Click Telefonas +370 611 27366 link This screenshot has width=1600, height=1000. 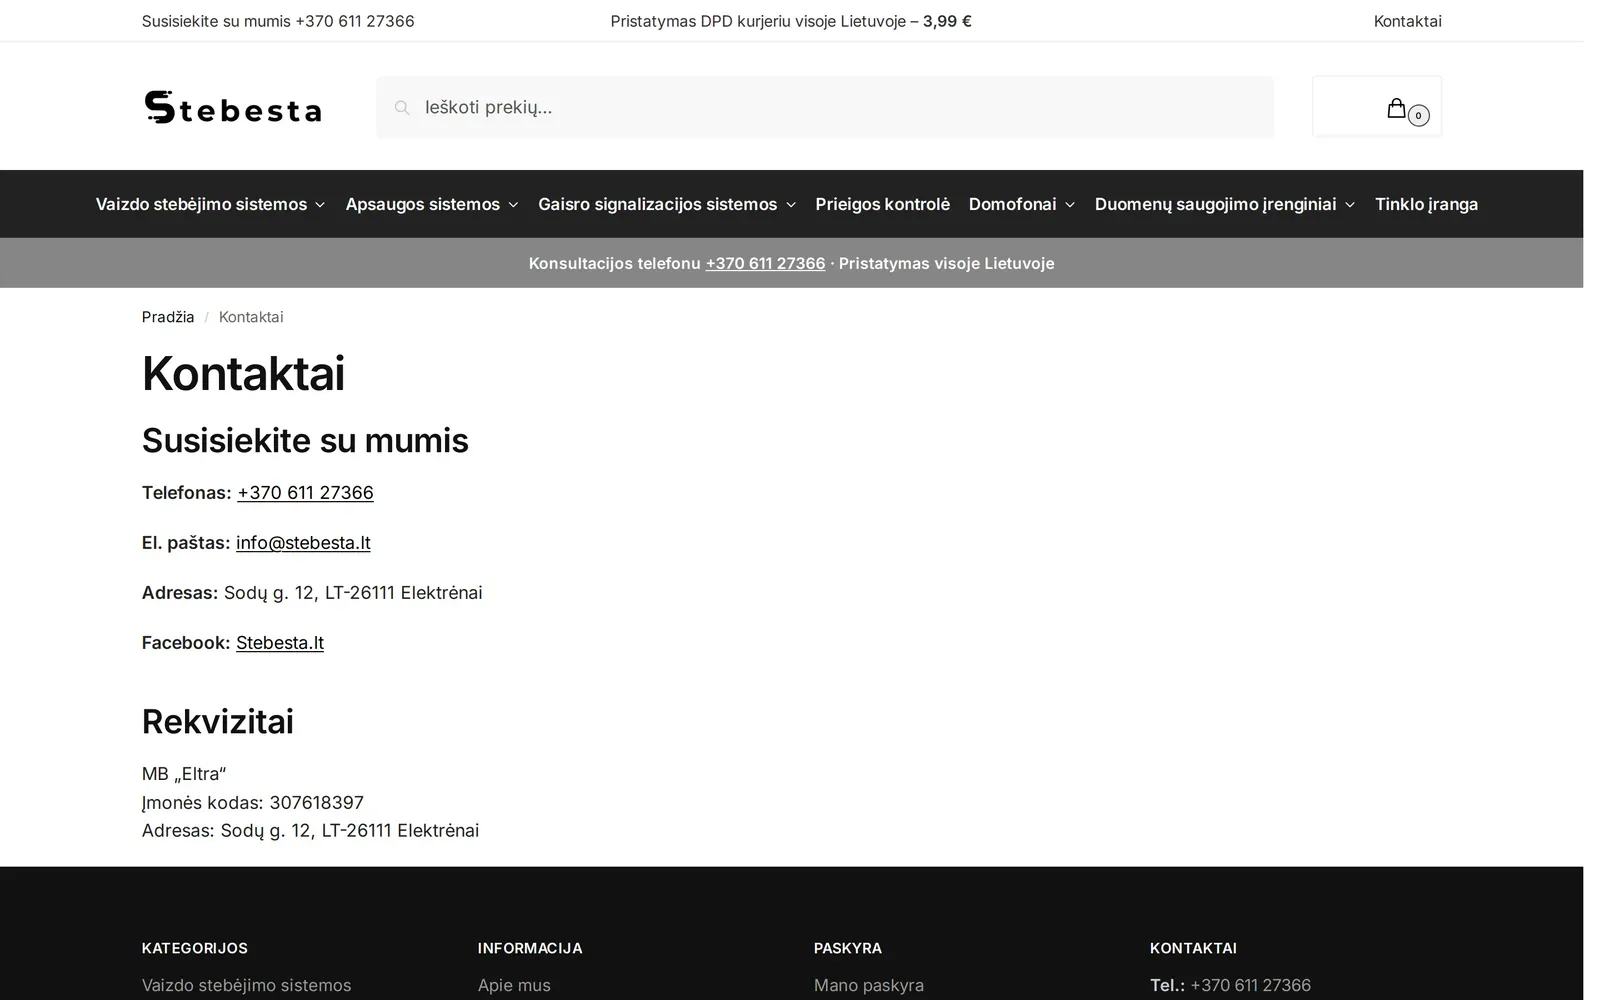pyautogui.click(x=305, y=493)
